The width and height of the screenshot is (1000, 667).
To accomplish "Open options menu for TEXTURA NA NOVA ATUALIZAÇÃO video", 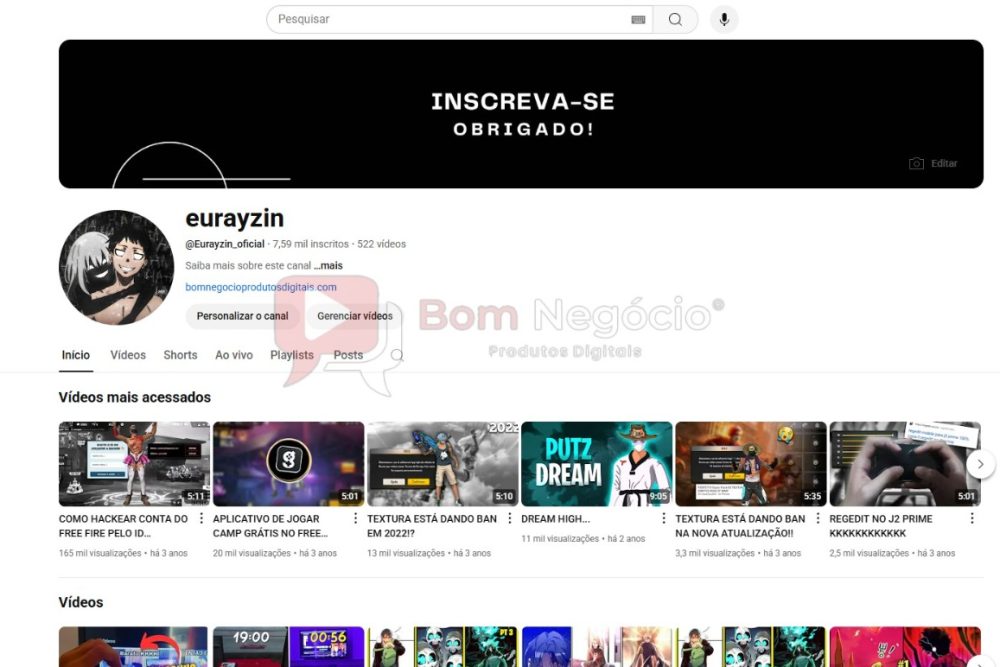I will click(818, 518).
